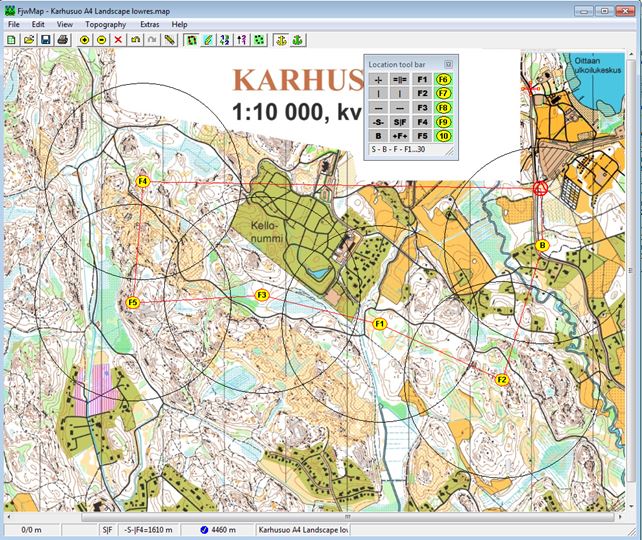This screenshot has width=642, height=540.
Task: Toggle the green dotted-points toolbar icon
Action: coord(259,40)
